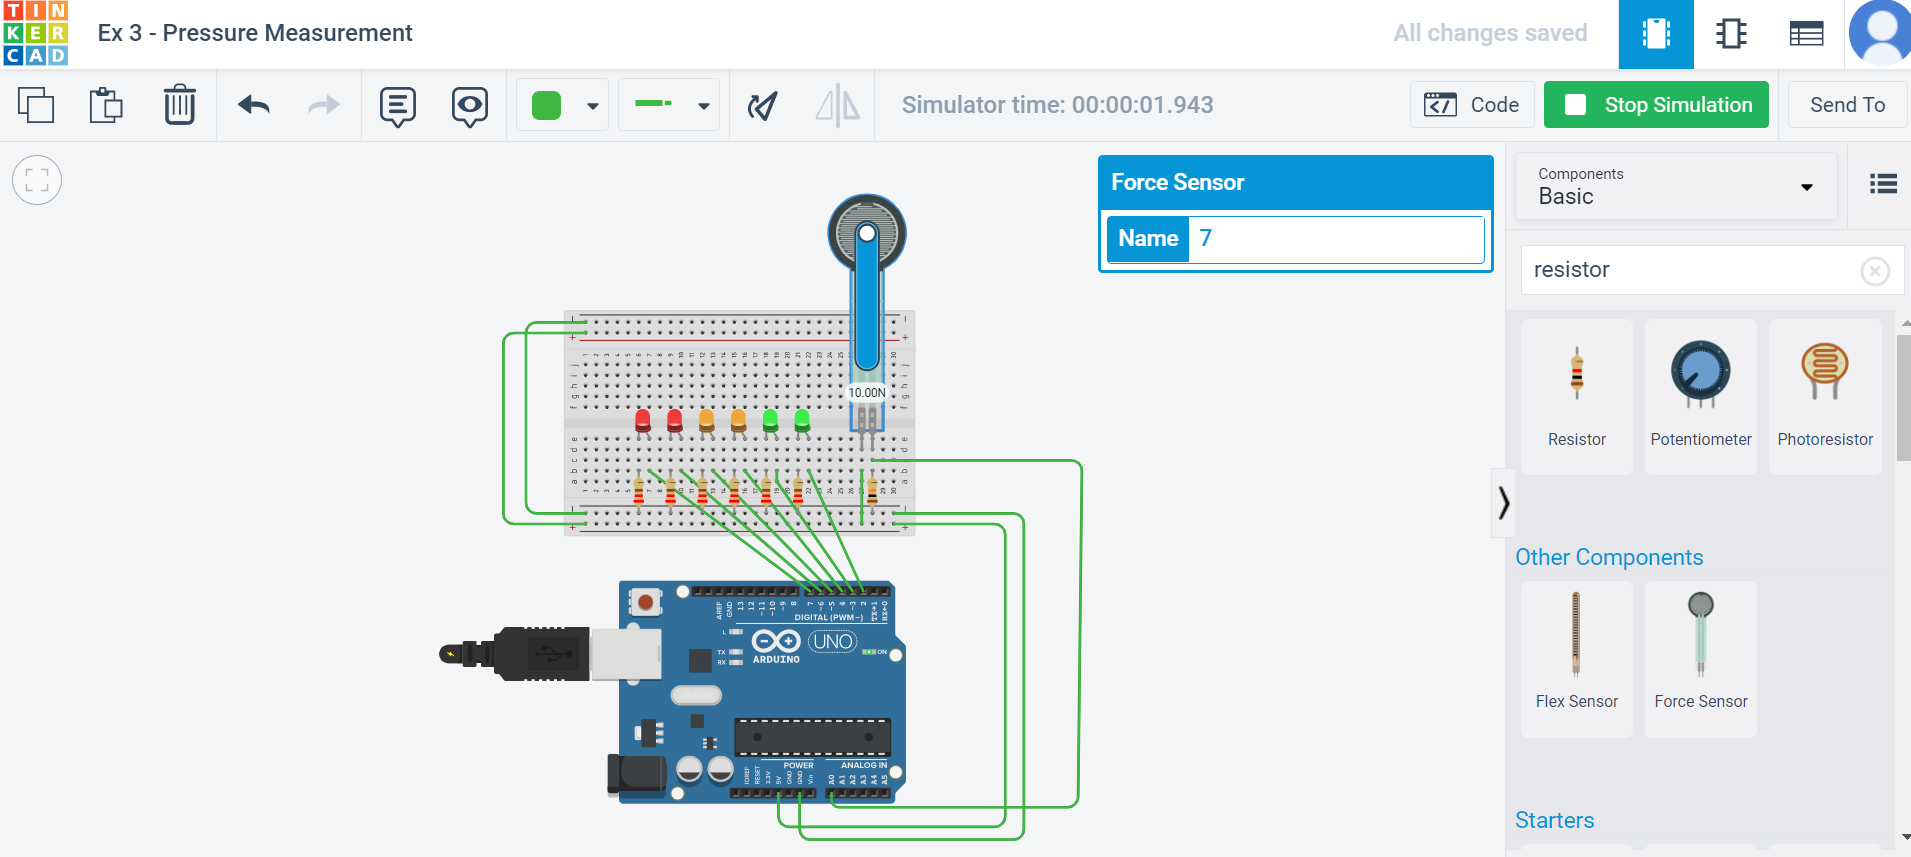Edit the project title text

[255, 33]
